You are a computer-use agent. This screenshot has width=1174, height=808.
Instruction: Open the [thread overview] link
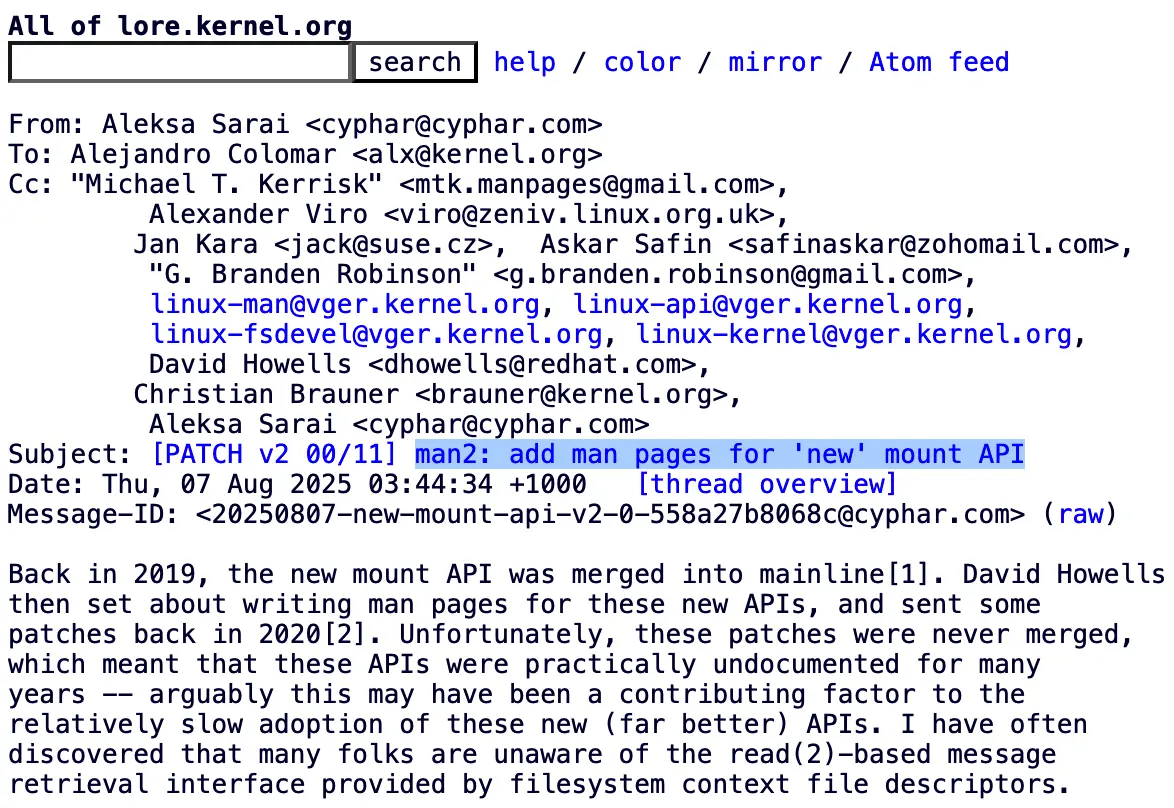tap(767, 485)
